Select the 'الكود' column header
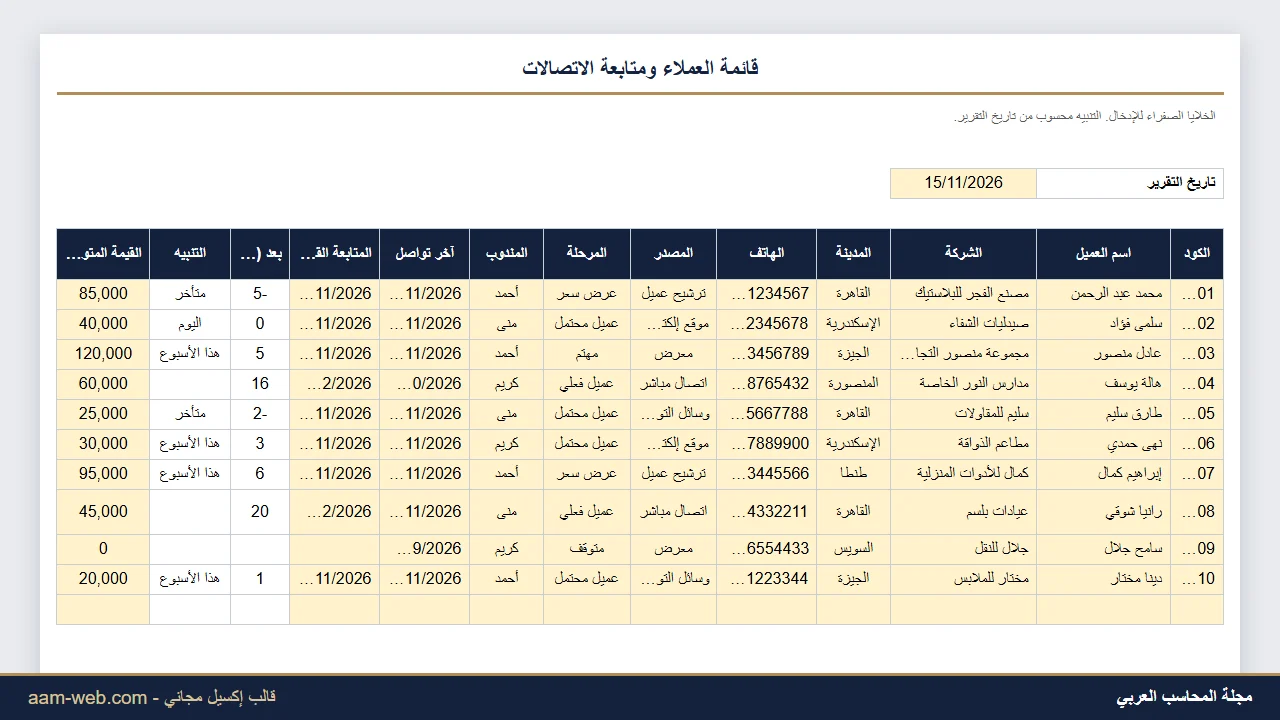This screenshot has height=720, width=1280. click(1197, 254)
